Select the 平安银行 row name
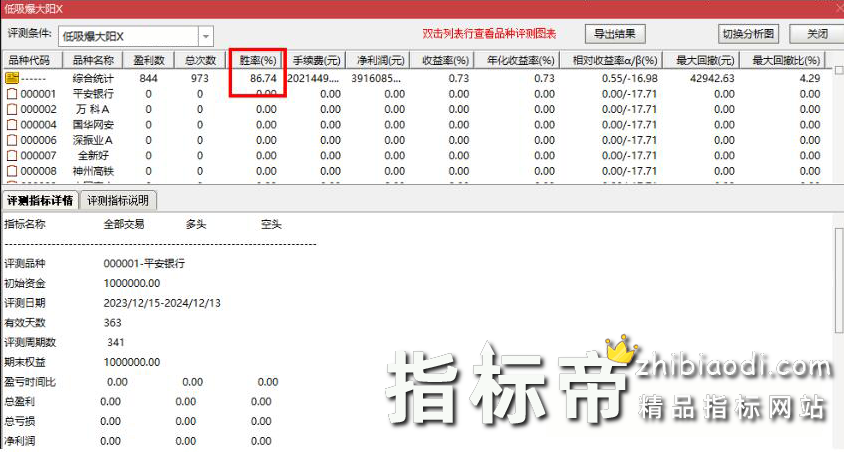Screen dimensions: 844x452 [93, 94]
